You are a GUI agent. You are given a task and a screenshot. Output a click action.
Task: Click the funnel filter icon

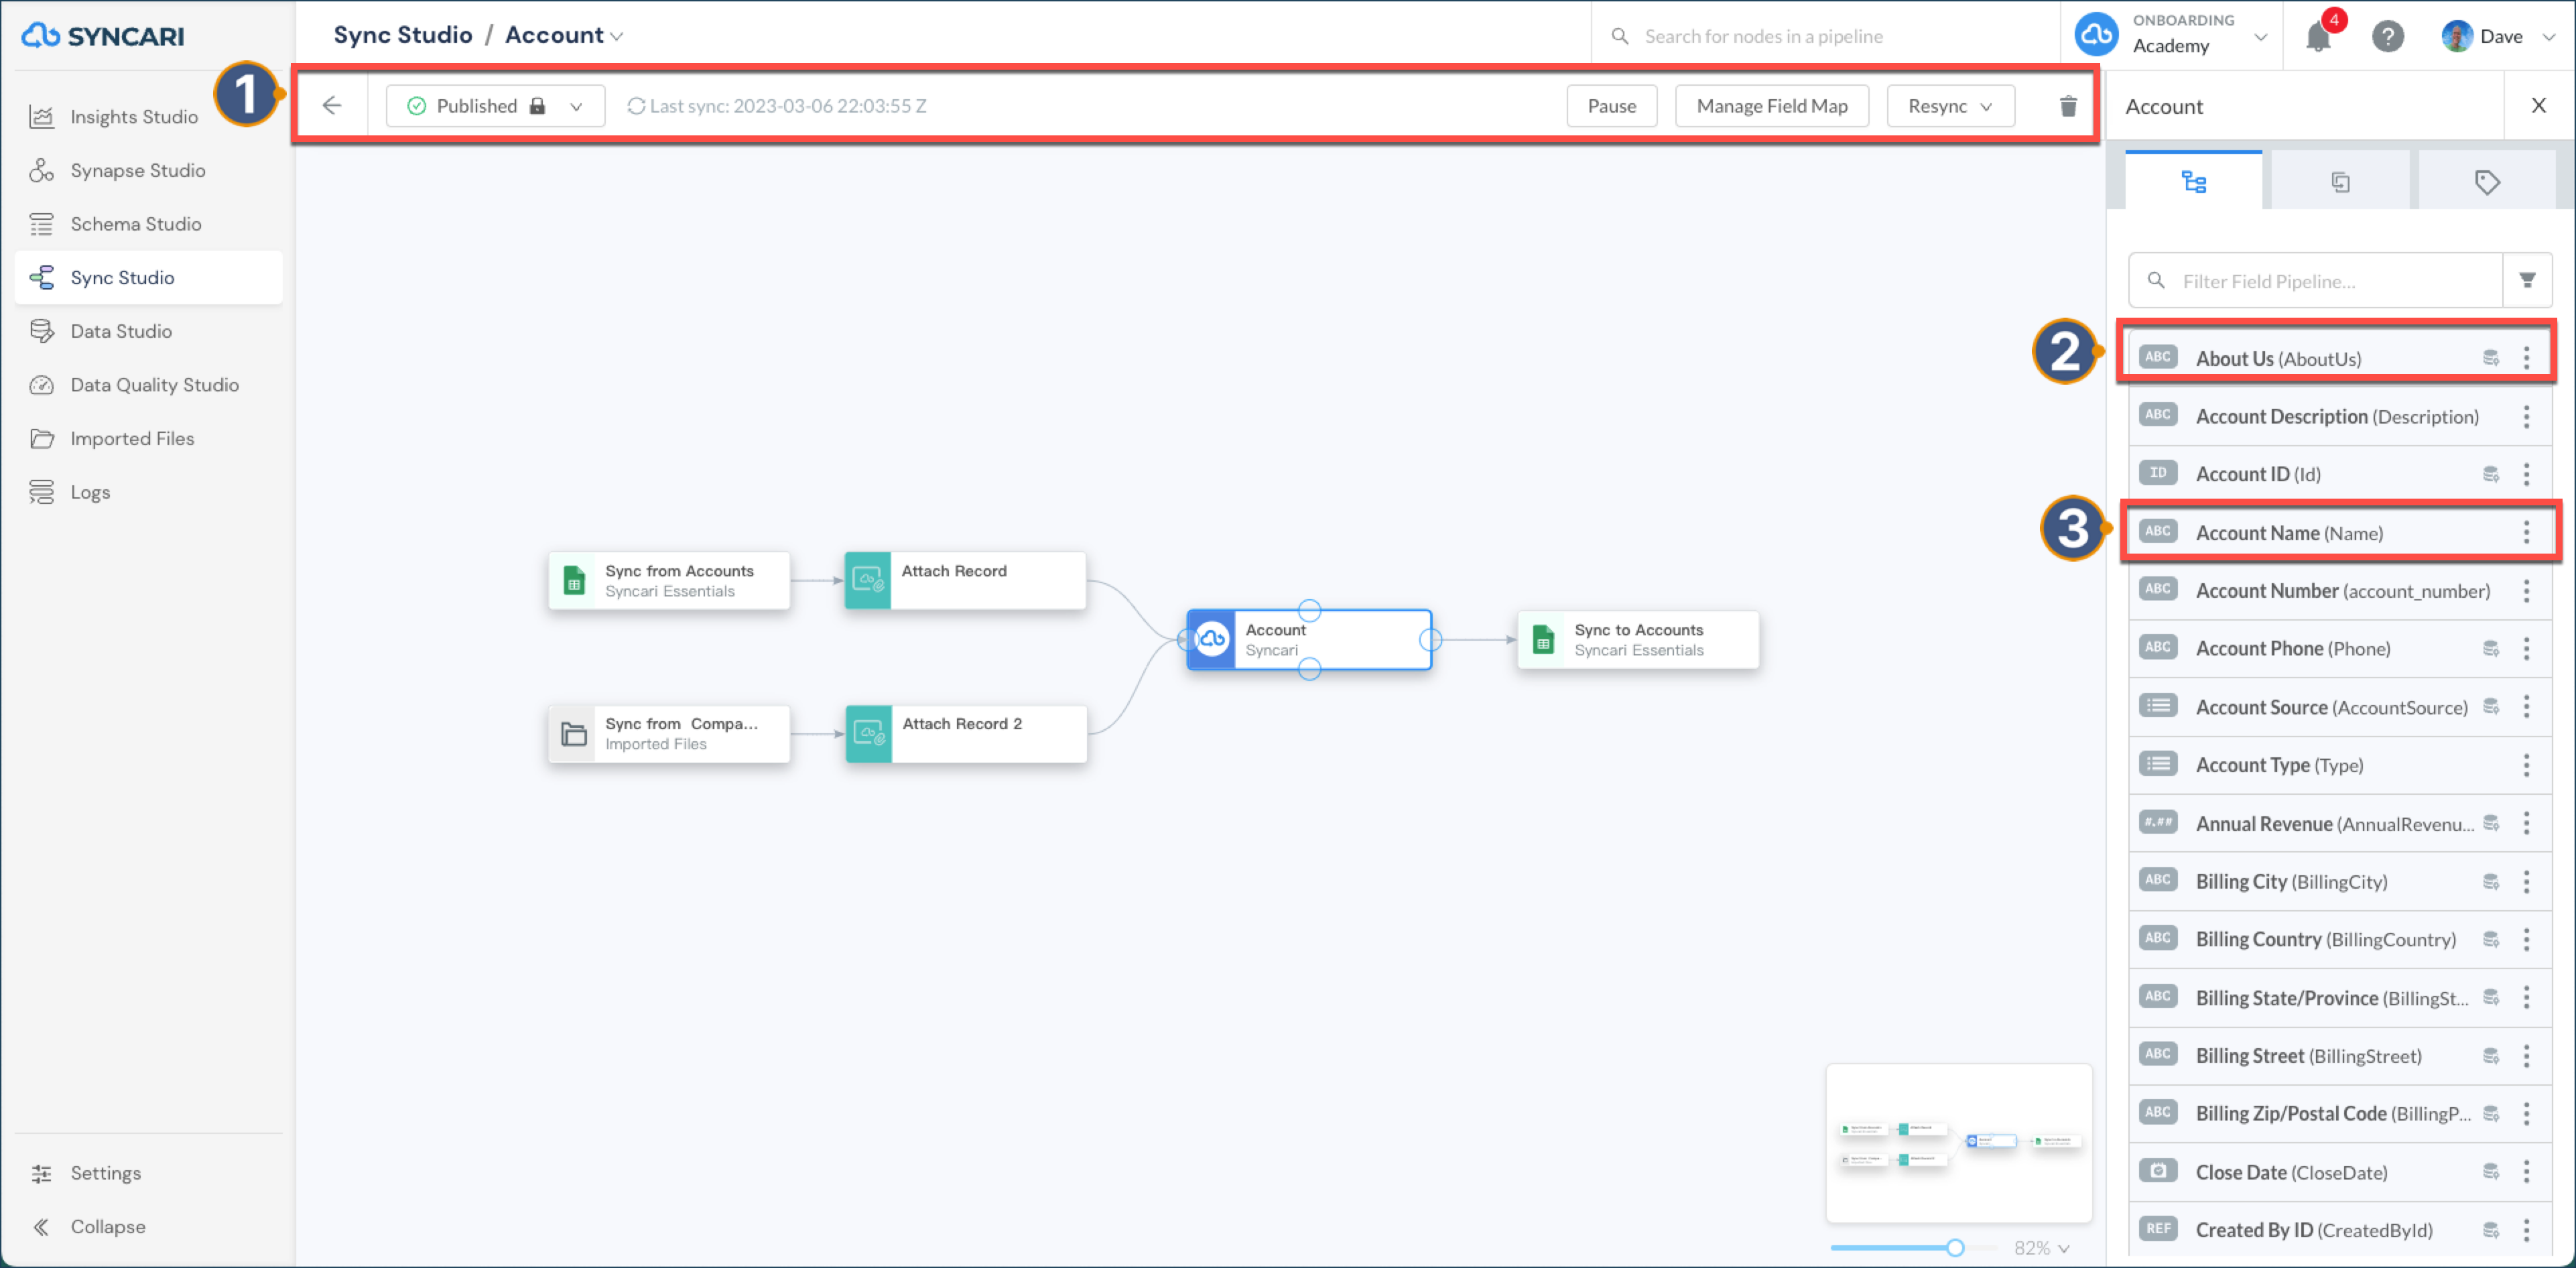click(x=2527, y=281)
